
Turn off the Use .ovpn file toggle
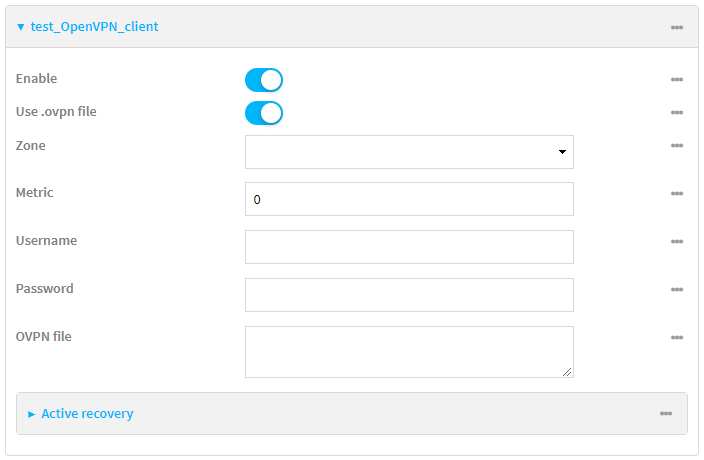pos(264,113)
